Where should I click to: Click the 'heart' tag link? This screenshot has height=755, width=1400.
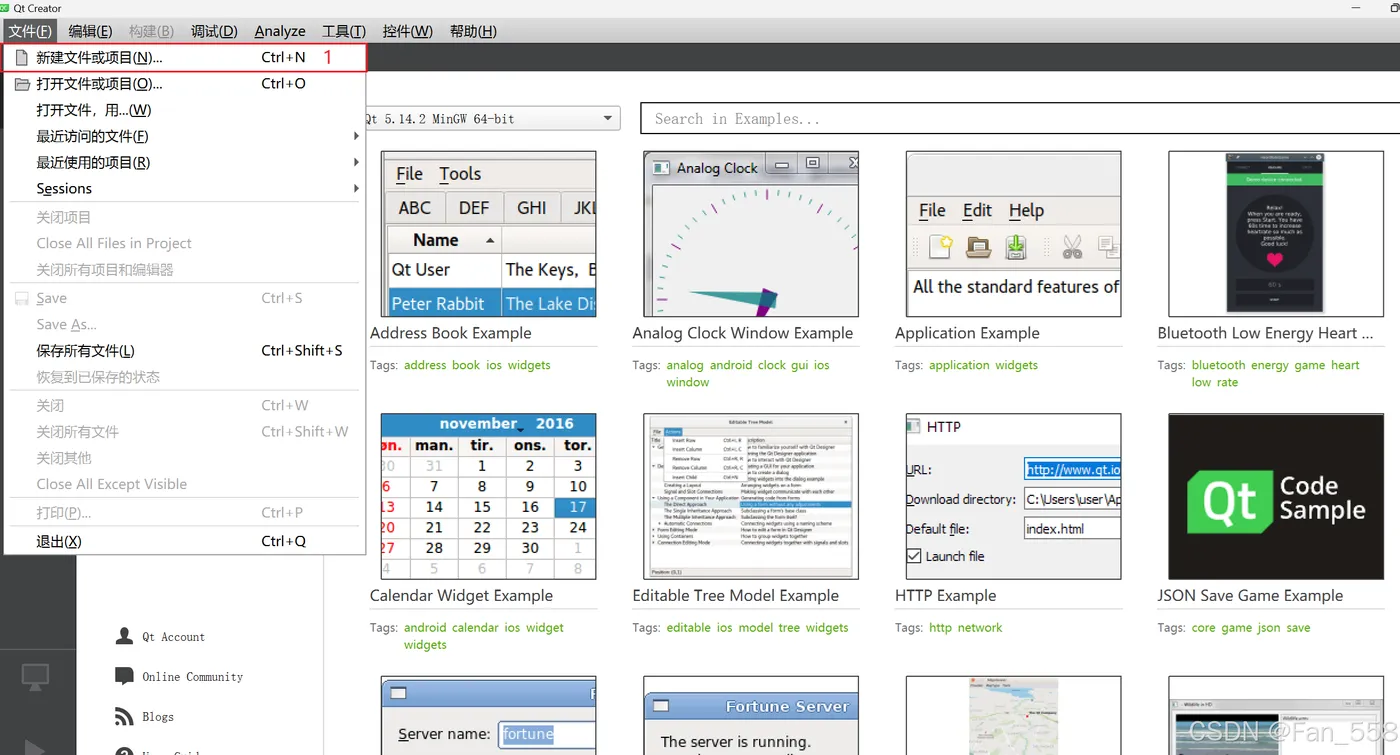tap(1345, 365)
